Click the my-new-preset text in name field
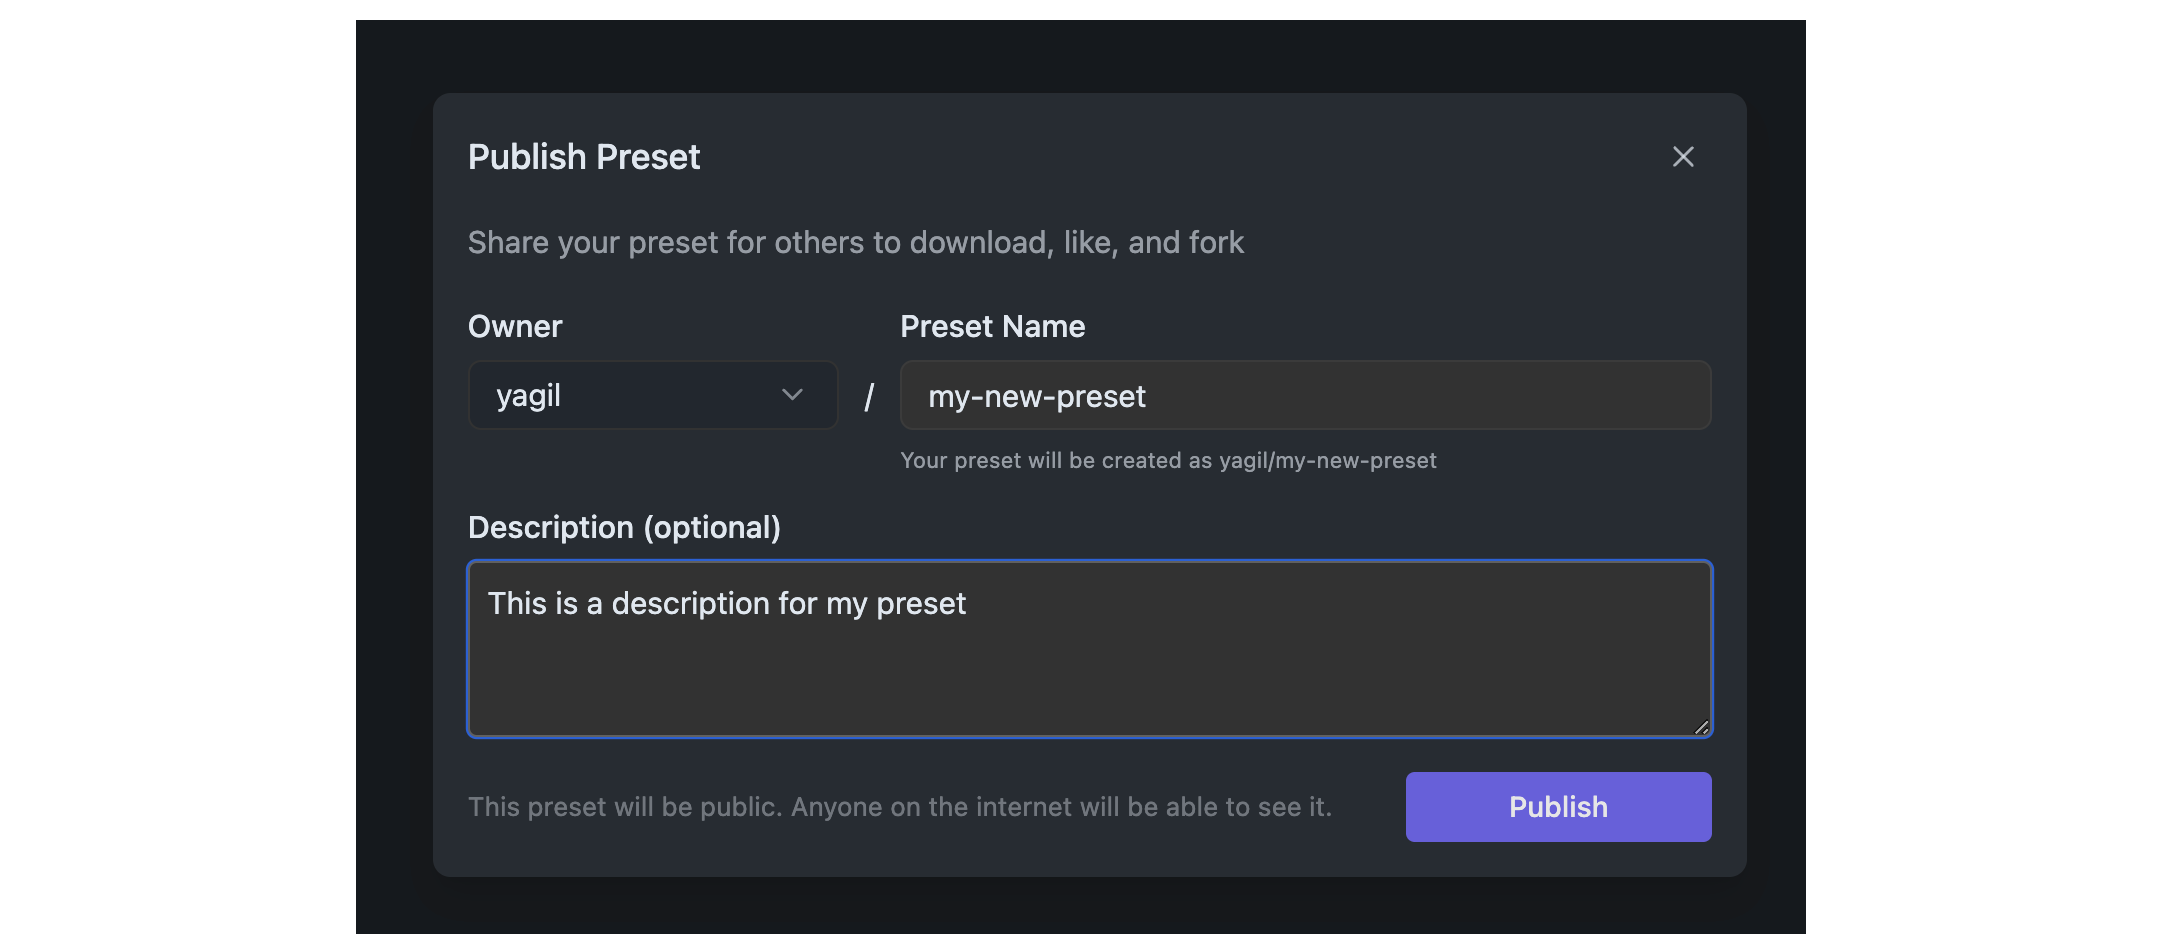 [1036, 397]
